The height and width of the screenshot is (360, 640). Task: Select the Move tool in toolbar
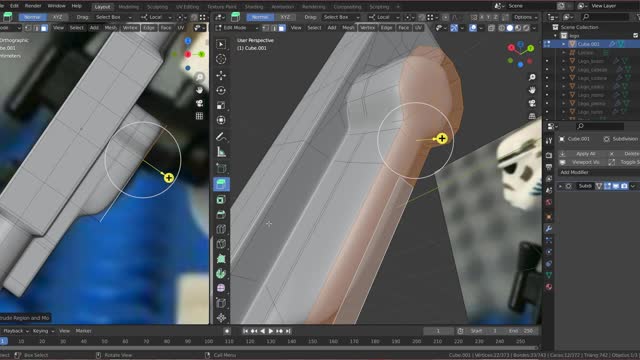[x=221, y=76]
